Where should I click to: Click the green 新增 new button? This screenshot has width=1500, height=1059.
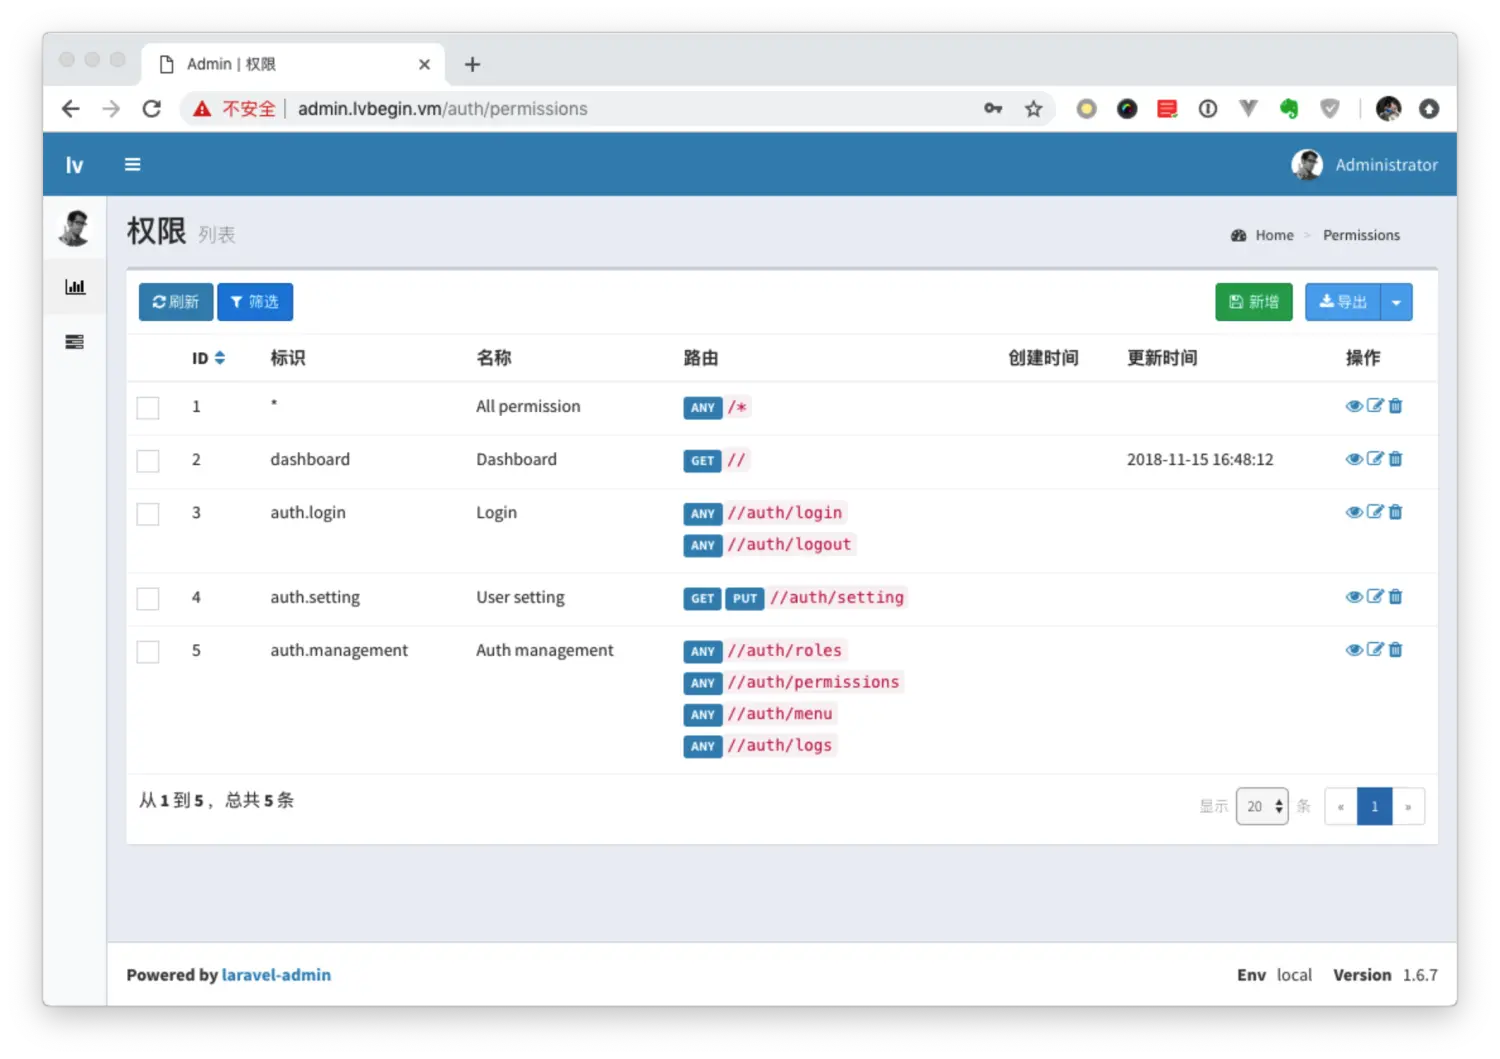(1254, 302)
